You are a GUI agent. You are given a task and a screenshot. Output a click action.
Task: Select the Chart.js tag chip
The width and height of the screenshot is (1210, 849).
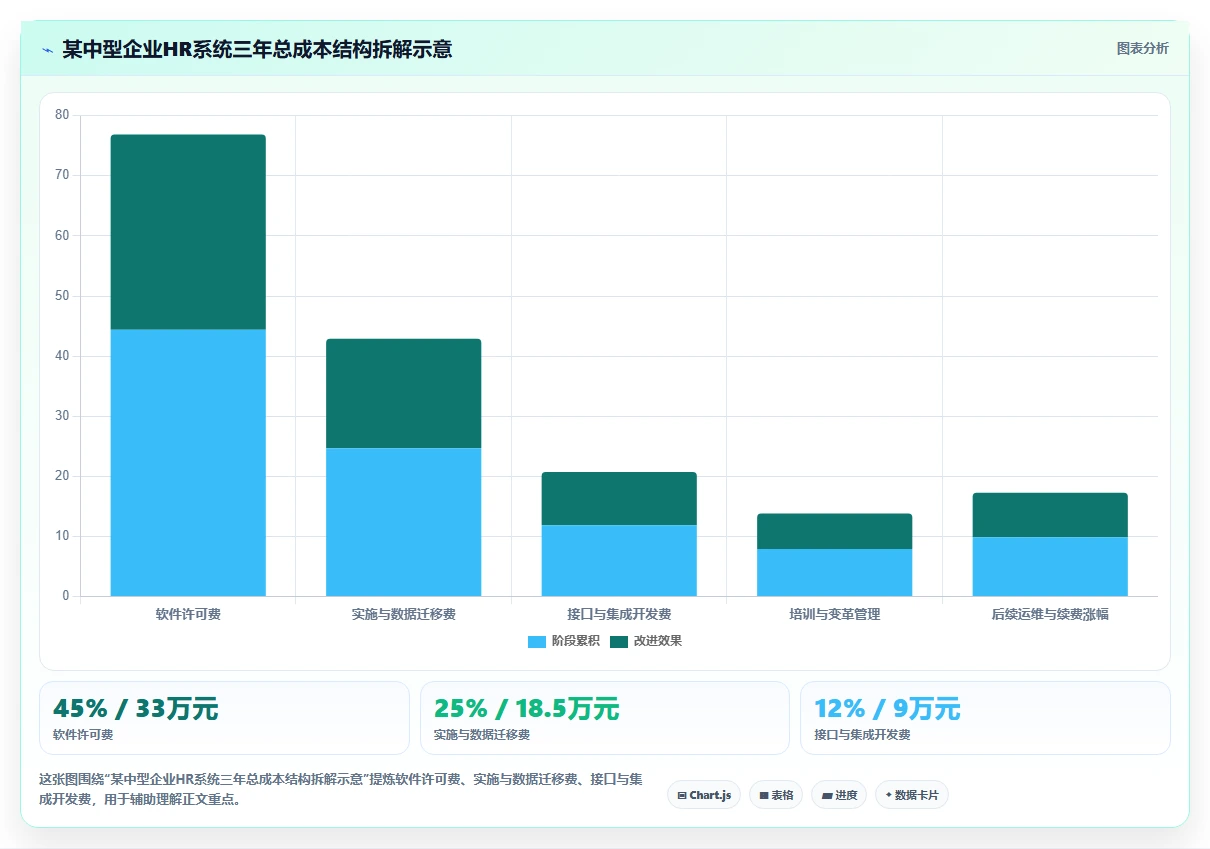click(704, 795)
